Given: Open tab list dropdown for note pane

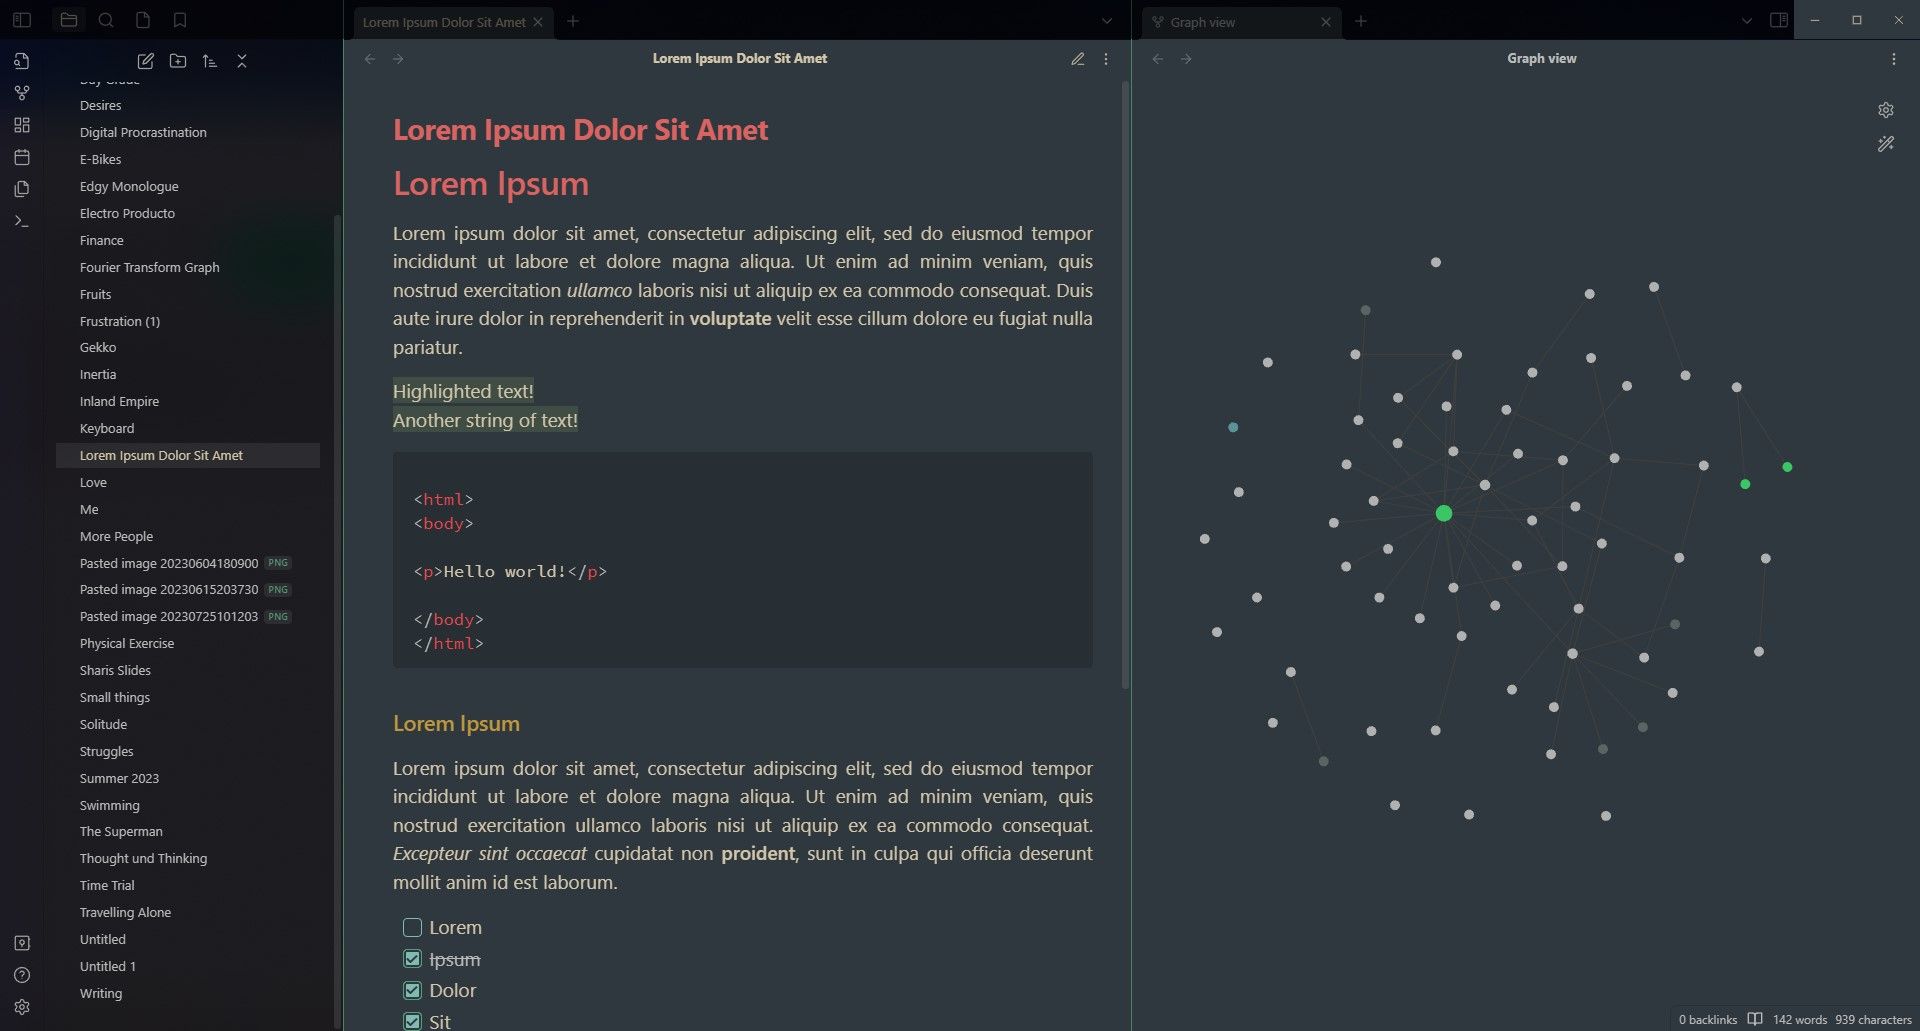Looking at the screenshot, I should (x=1106, y=21).
